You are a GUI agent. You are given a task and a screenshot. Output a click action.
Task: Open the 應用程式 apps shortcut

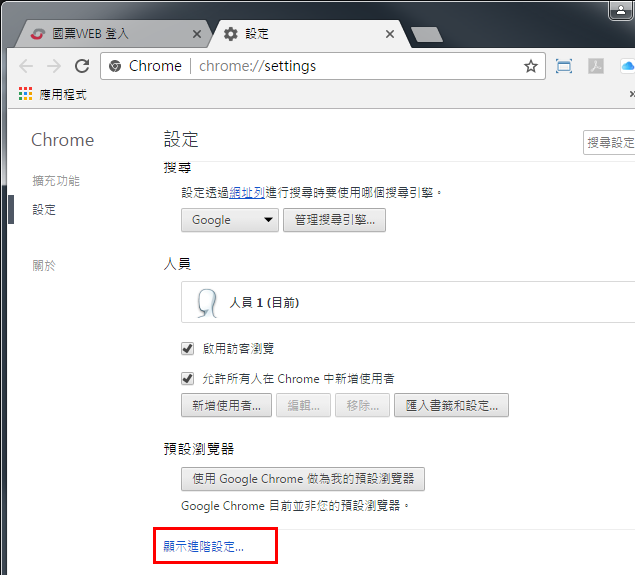click(x=53, y=94)
